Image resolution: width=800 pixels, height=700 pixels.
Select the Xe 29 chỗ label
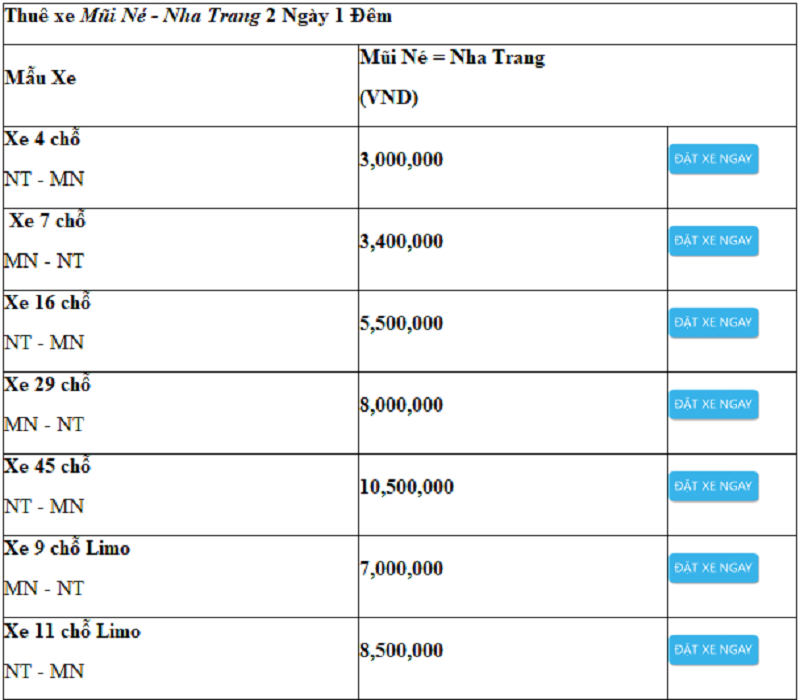coord(47,385)
